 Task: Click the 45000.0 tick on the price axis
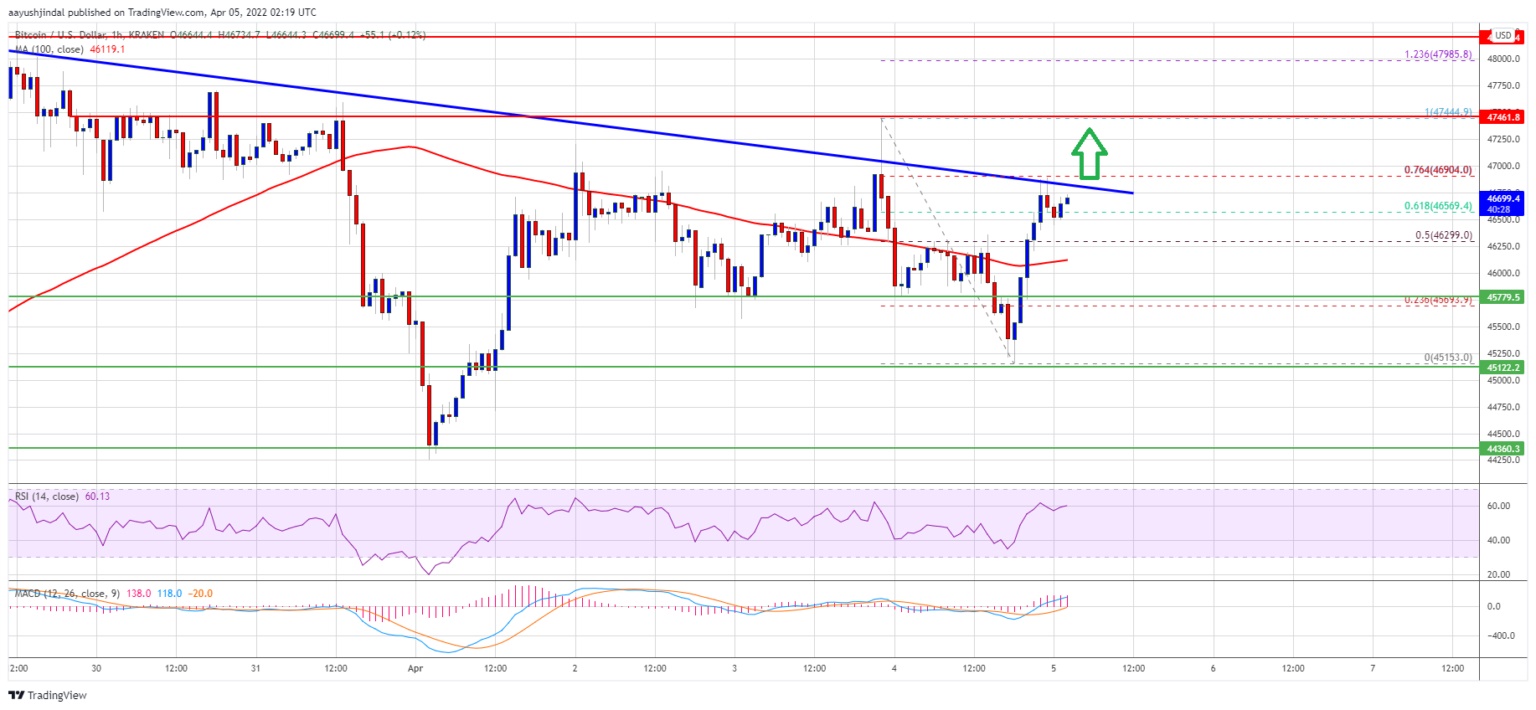(1503, 381)
